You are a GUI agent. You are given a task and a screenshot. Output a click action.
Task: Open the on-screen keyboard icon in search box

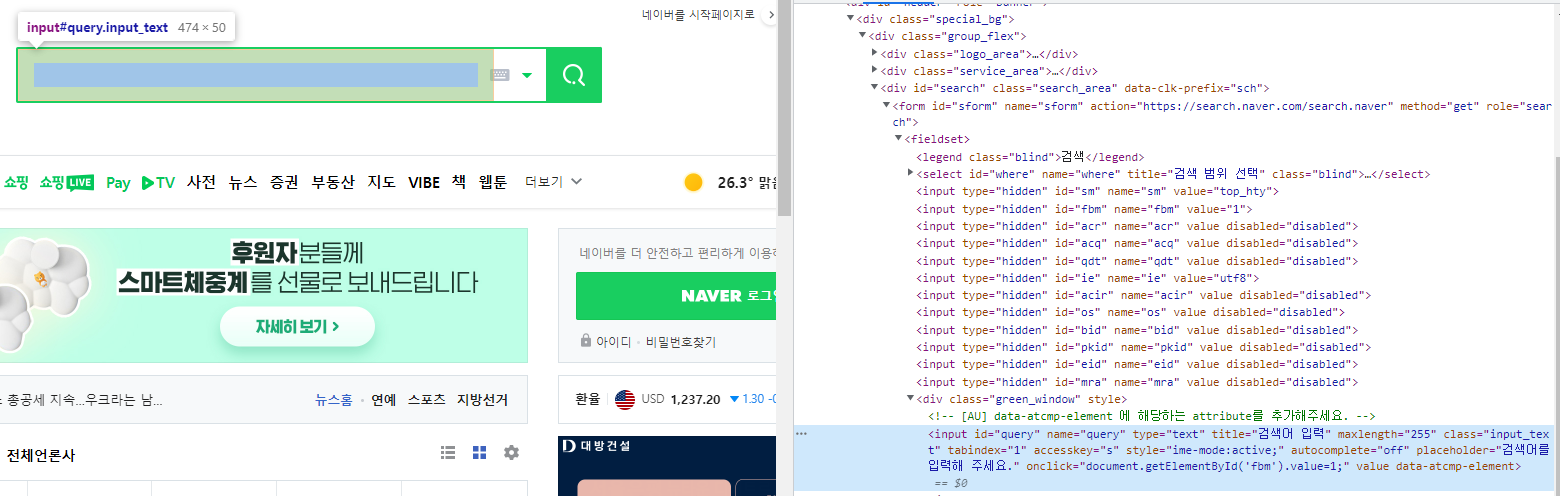tap(501, 75)
